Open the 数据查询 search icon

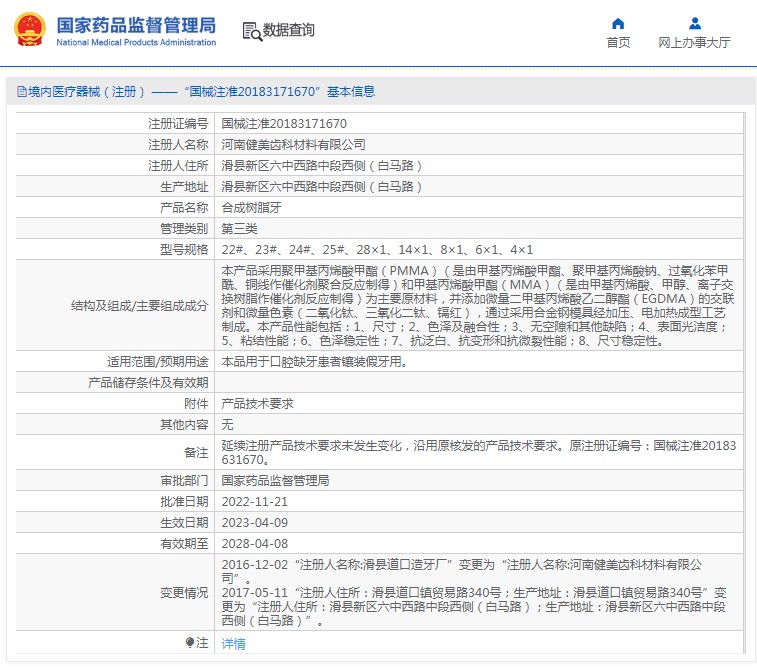point(252,31)
